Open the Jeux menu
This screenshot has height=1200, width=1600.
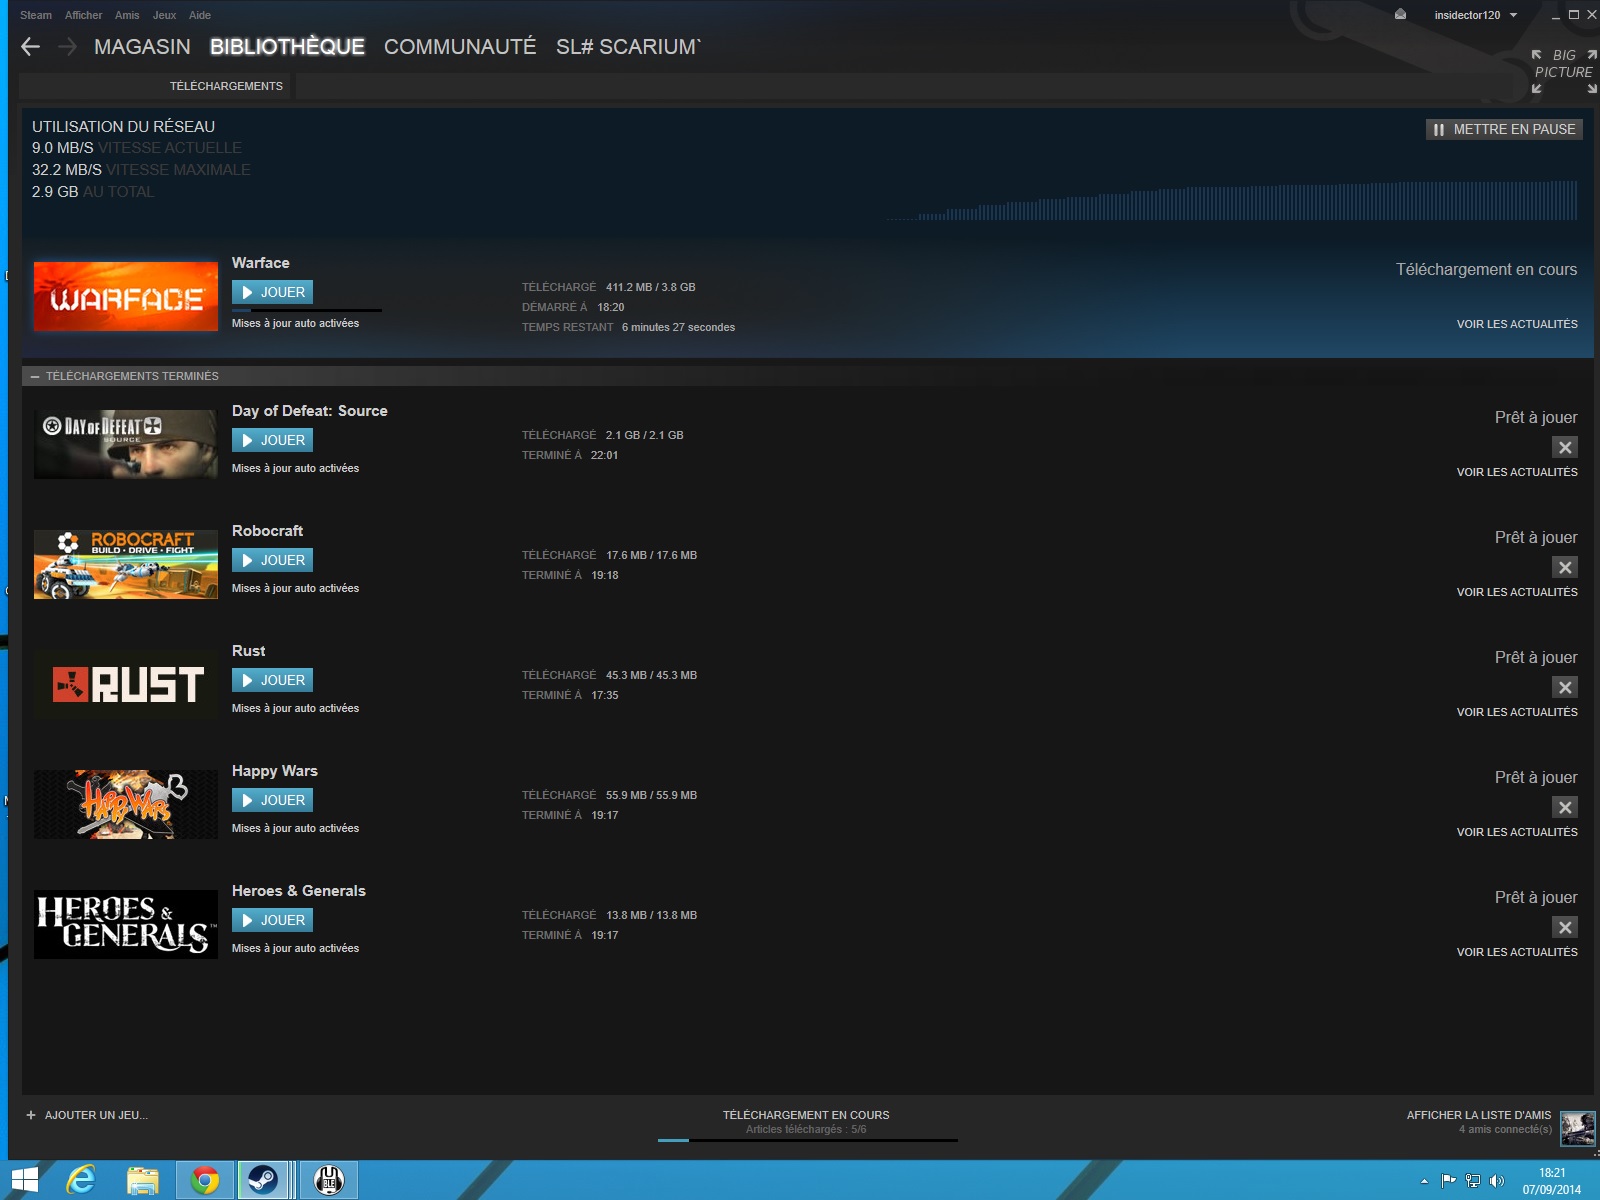tap(164, 15)
